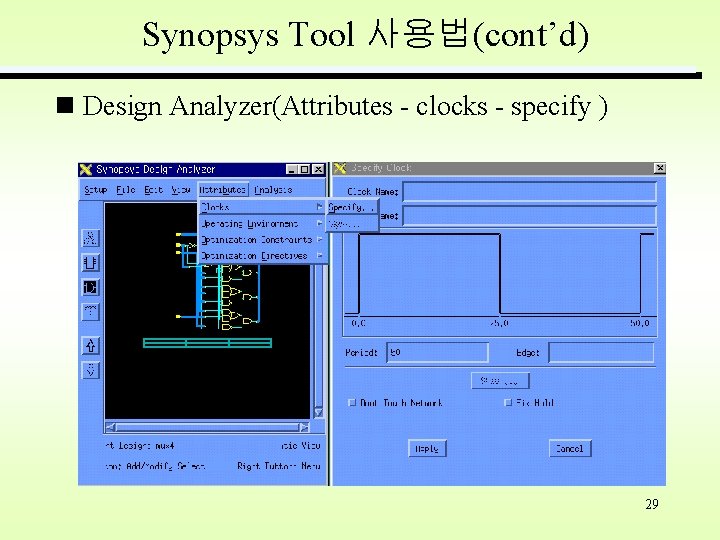Open the View menu
The image size is (720, 540).
(x=181, y=190)
